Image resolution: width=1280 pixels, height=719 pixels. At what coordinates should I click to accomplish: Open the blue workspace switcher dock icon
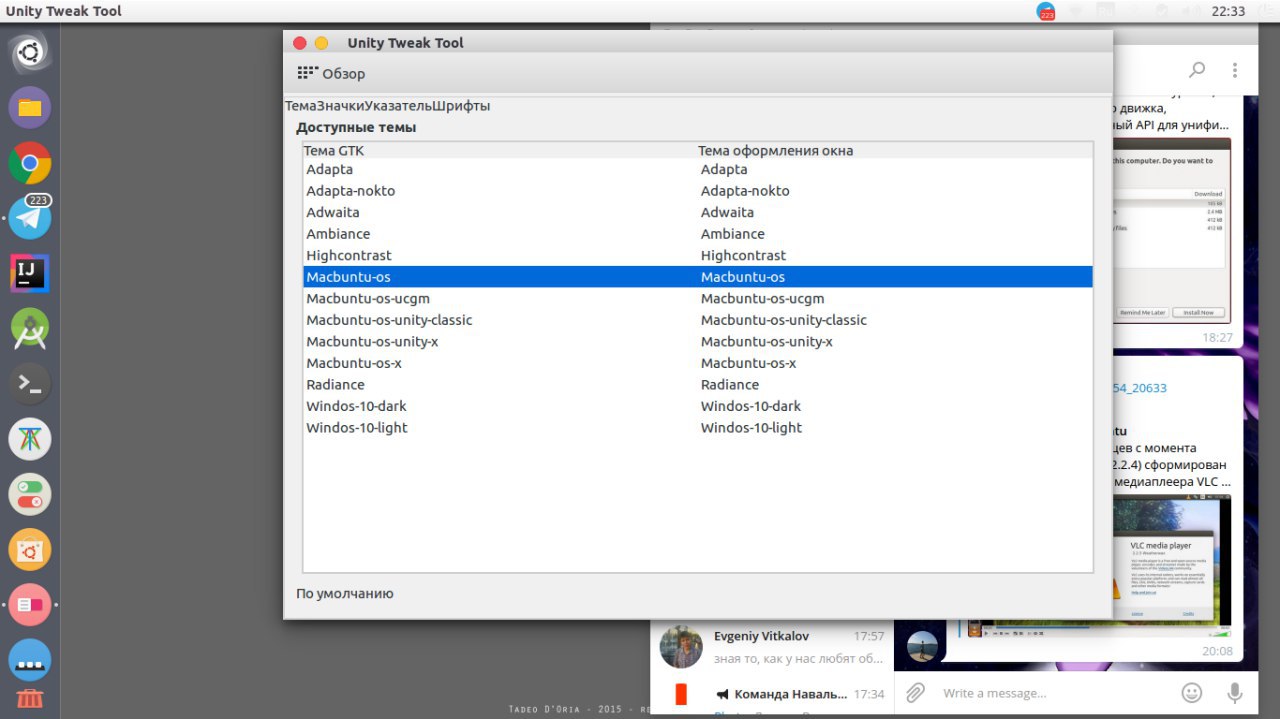(30, 660)
